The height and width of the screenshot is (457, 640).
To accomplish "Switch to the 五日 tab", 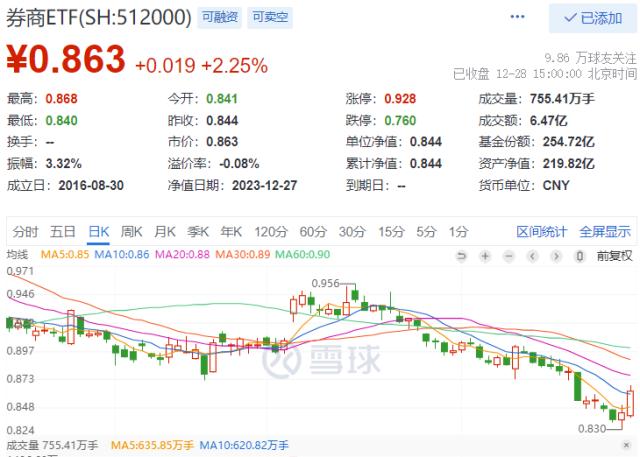I will click(x=63, y=232).
